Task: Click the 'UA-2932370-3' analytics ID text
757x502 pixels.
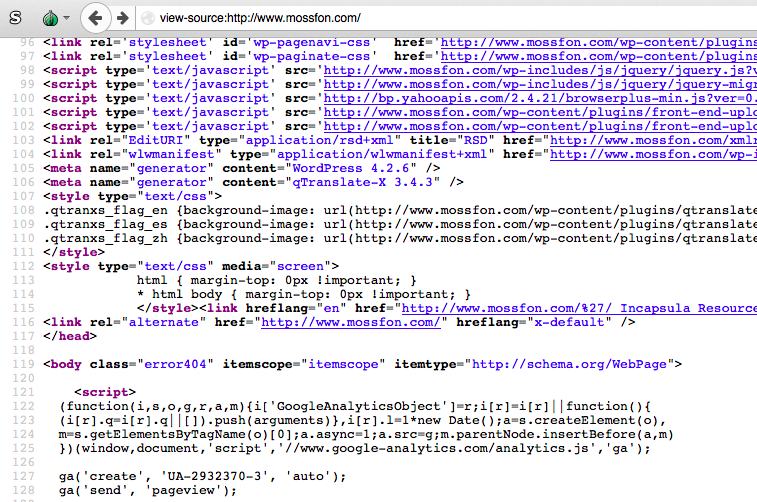Action: tap(214, 476)
